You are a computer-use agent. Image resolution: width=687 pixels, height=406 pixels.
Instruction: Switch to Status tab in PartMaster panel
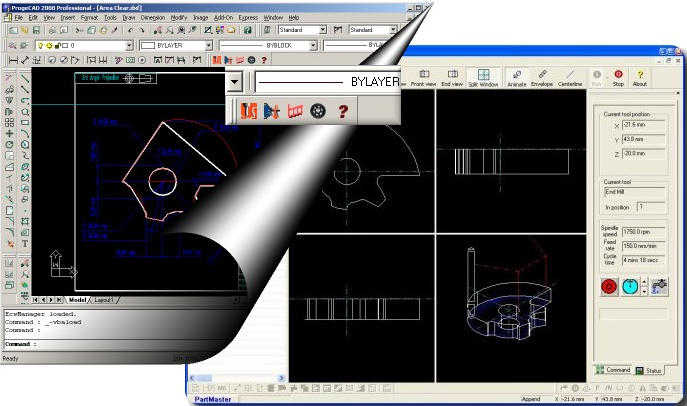648,371
